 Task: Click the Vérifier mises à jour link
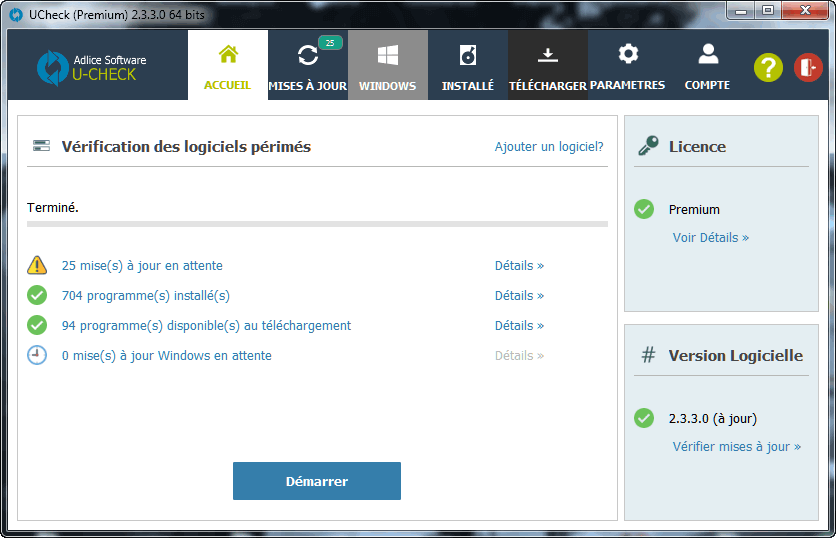[x=736, y=447]
